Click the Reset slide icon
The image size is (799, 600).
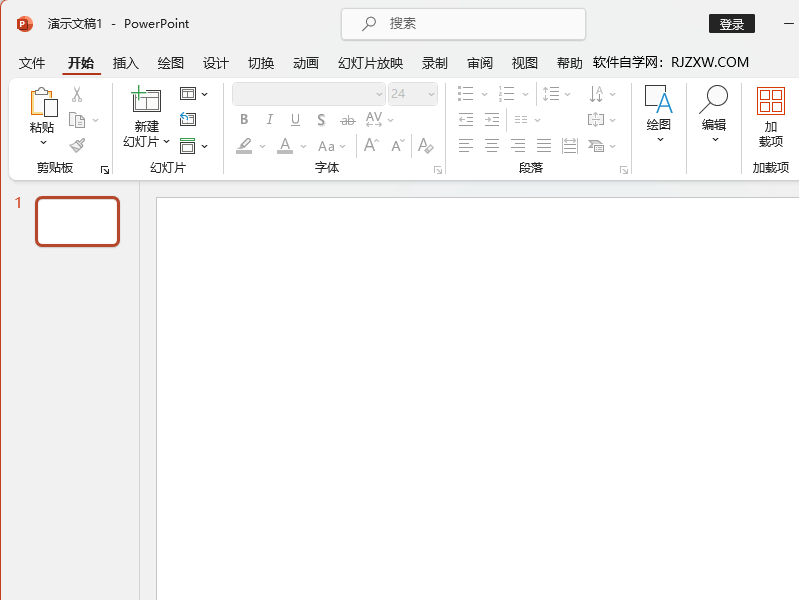pyautogui.click(x=188, y=120)
